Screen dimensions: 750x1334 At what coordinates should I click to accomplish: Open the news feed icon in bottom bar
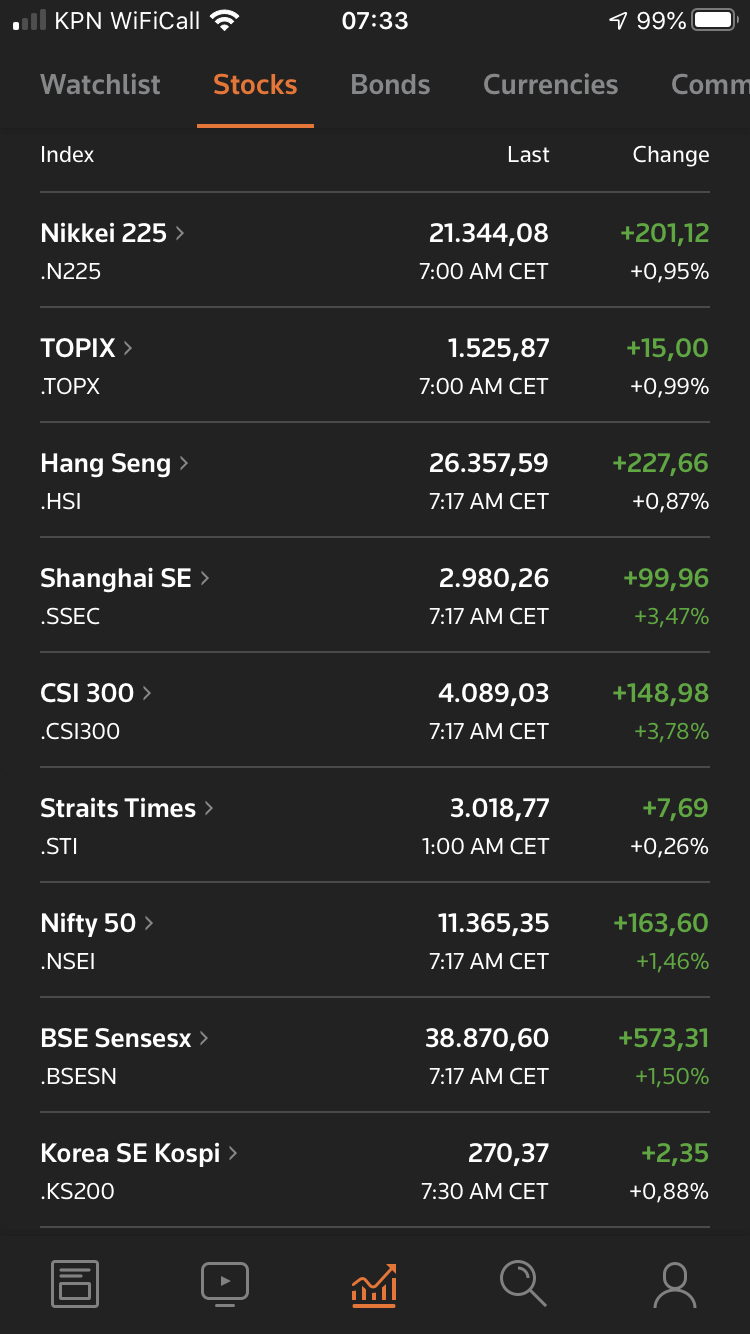[x=75, y=1283]
